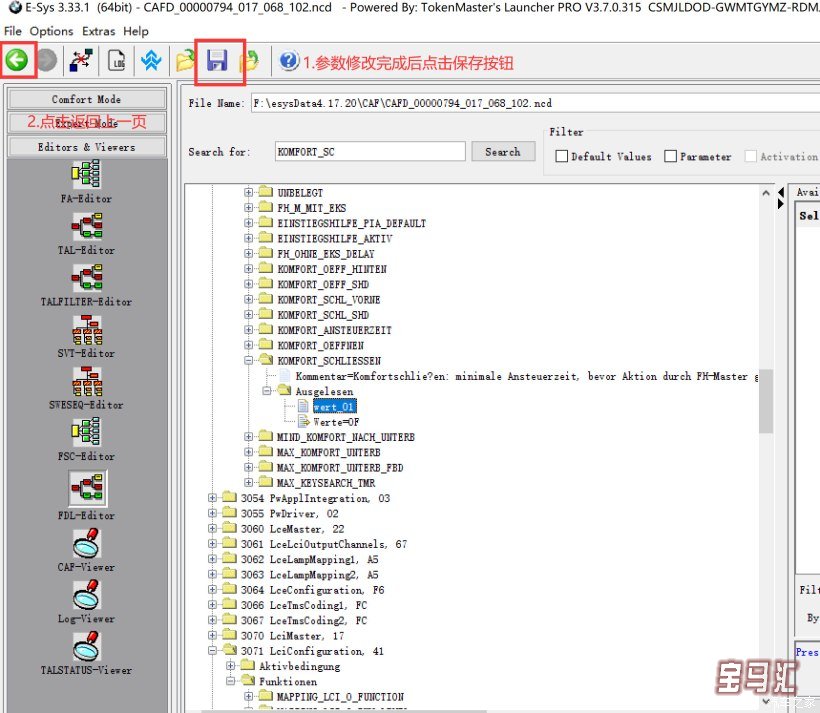This screenshot has width=820, height=713.
Task: Open the Extras menu
Action: pyautogui.click(x=98, y=31)
